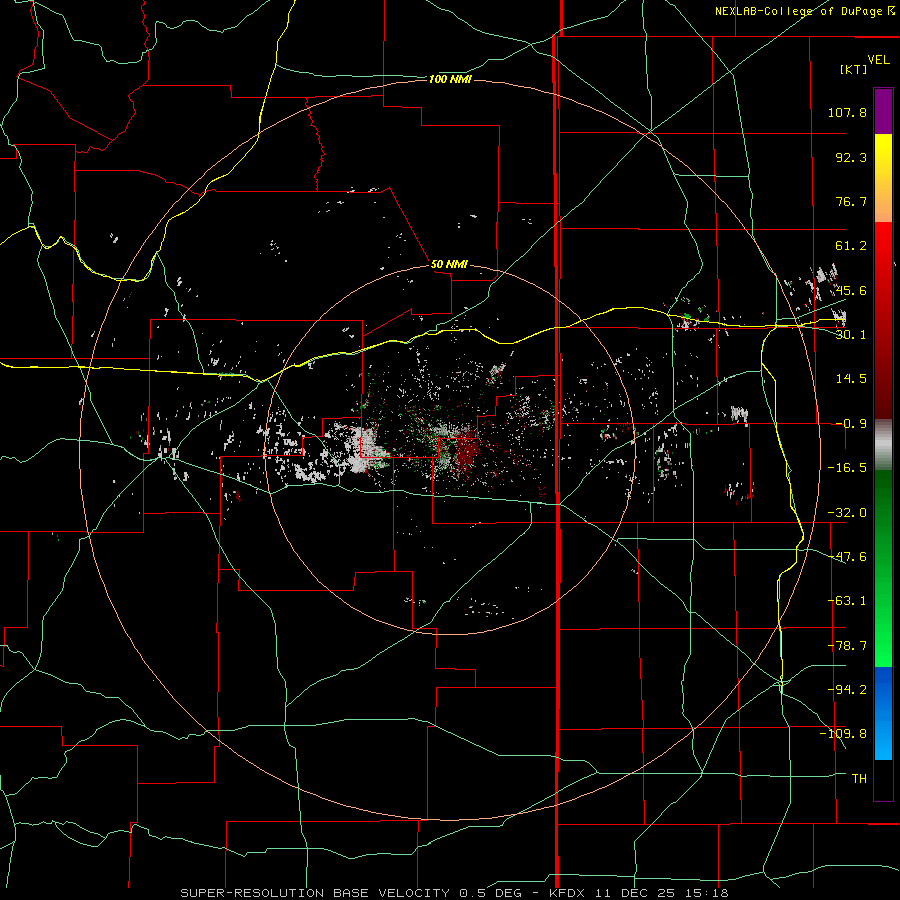The width and height of the screenshot is (900, 900).
Task: Click the 61.2 velocity scale value
Action: (x=851, y=246)
